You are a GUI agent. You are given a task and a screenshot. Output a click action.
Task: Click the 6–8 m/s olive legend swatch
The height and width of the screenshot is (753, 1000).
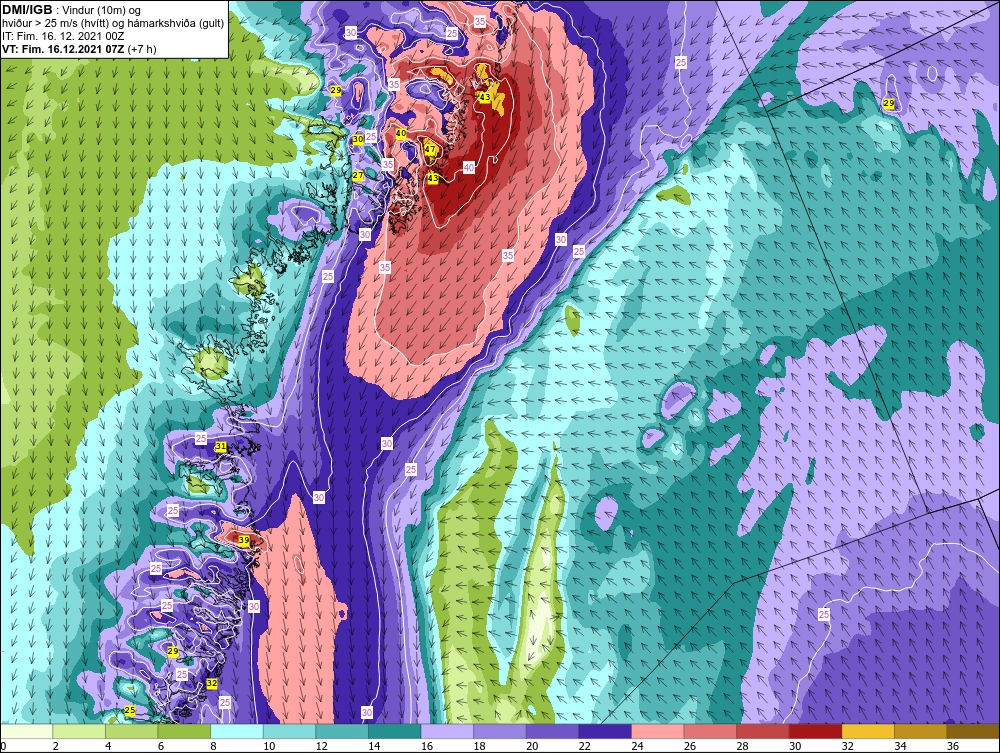tap(184, 731)
